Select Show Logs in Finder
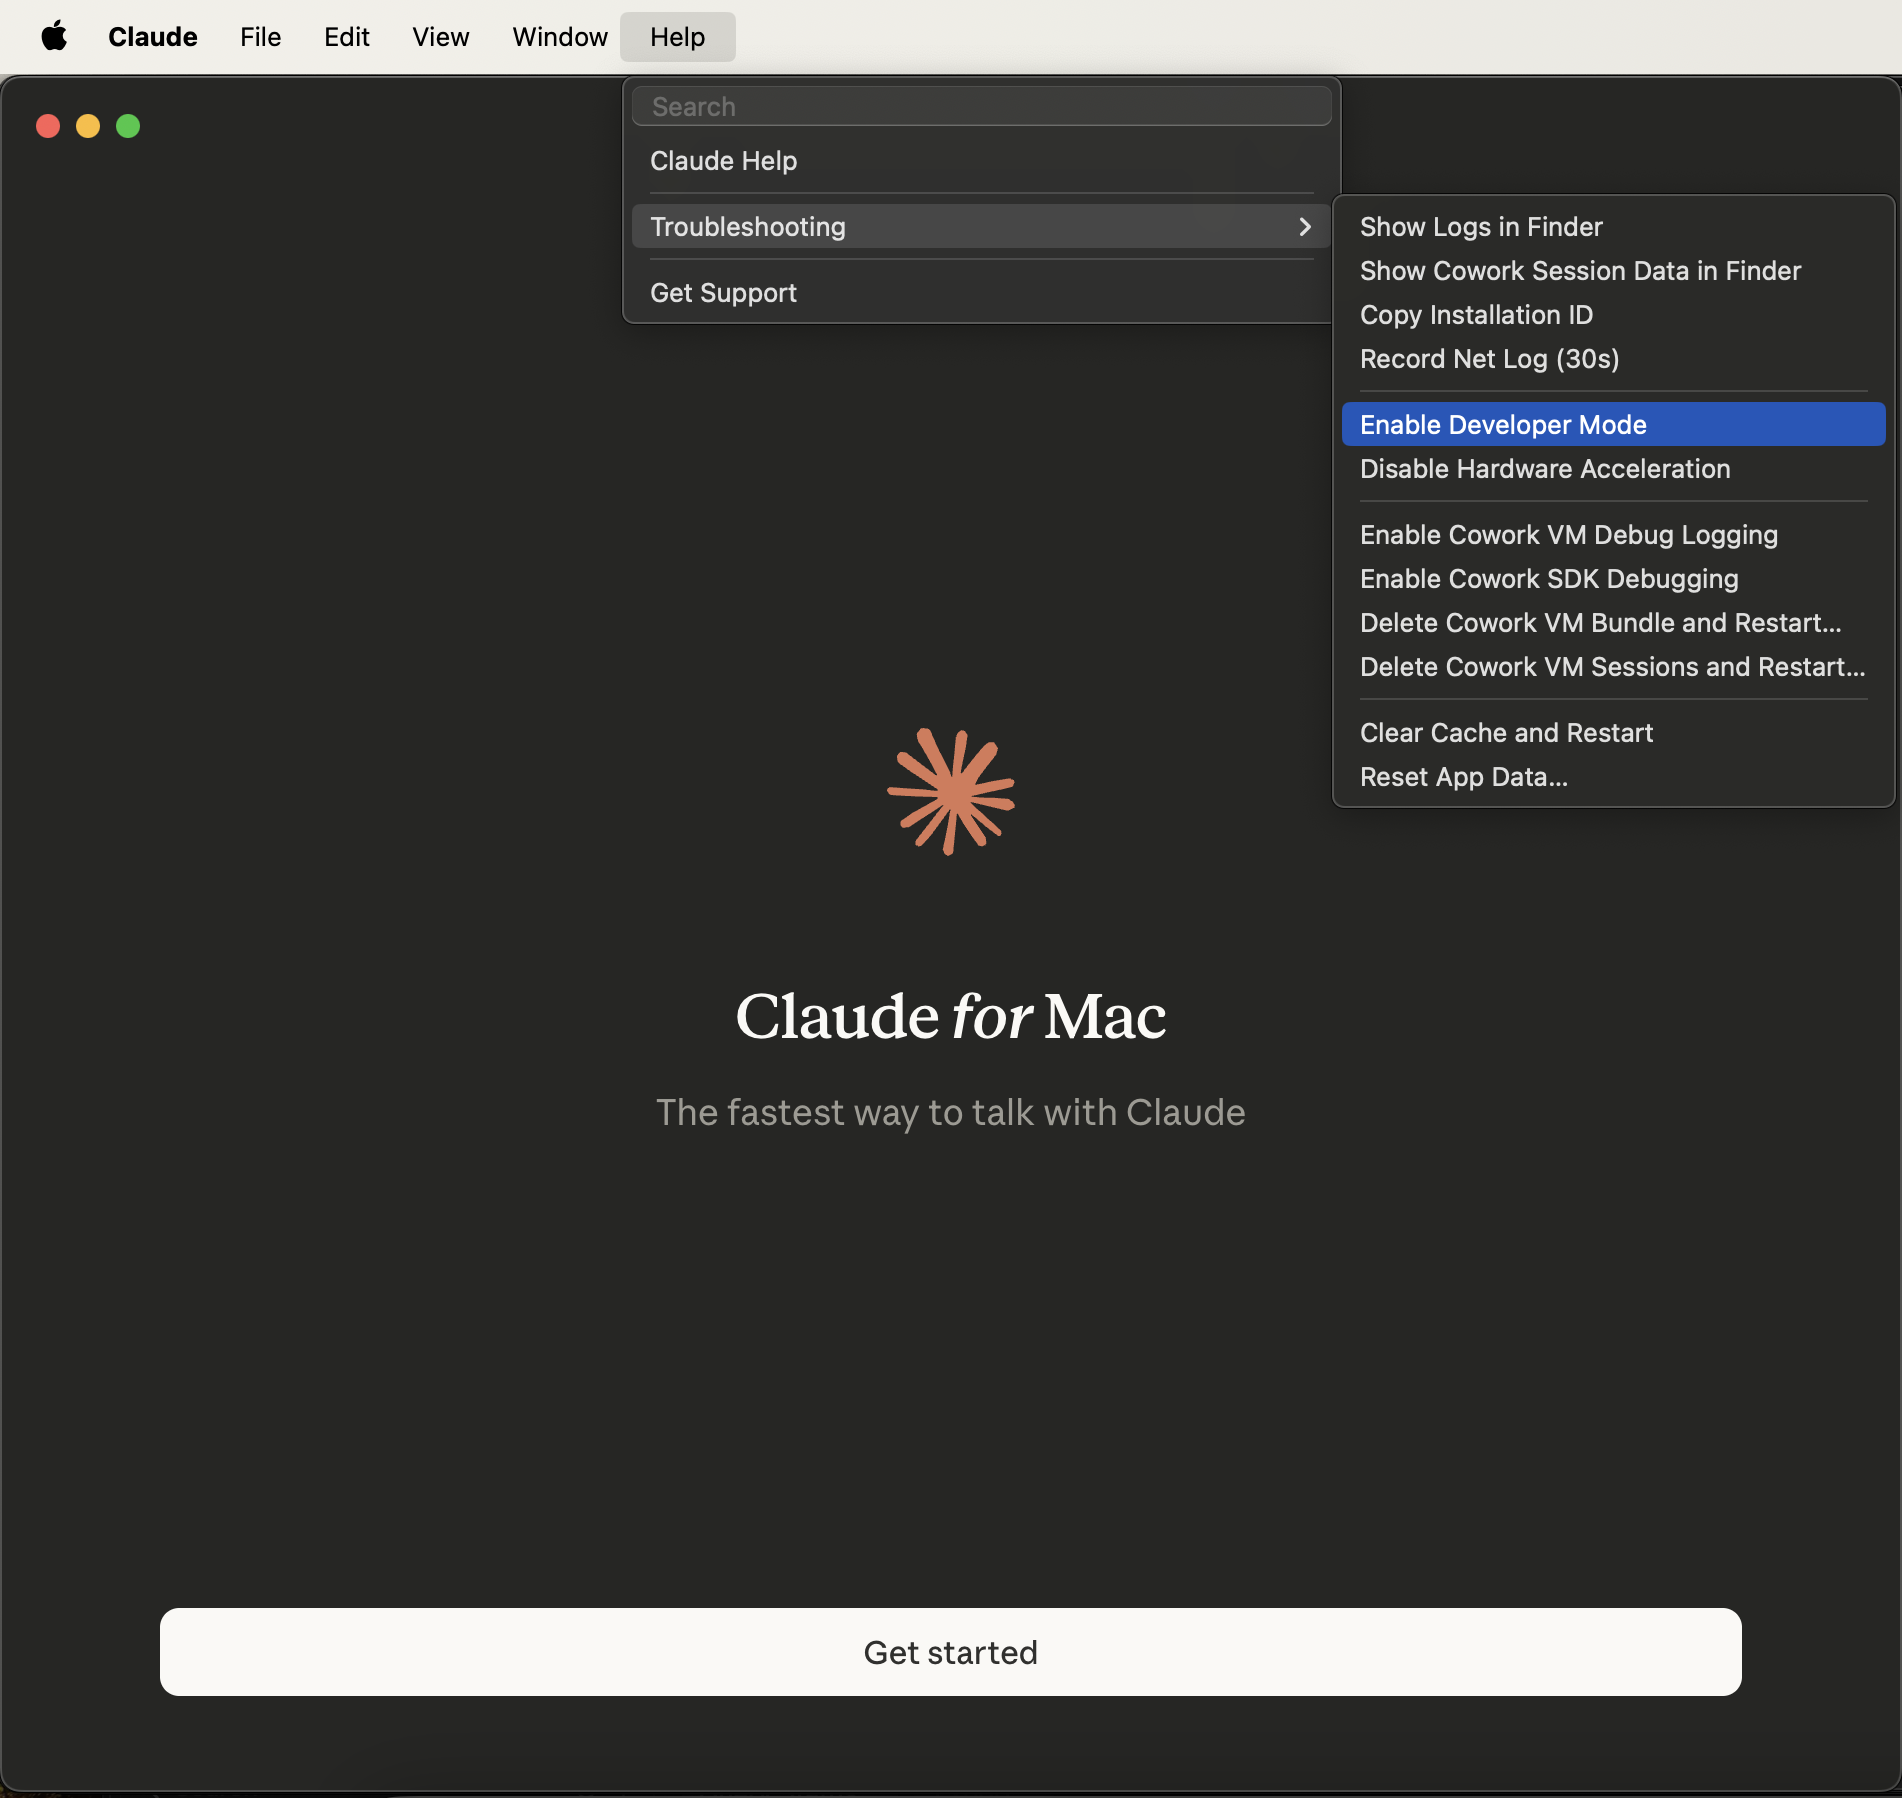The image size is (1902, 1798). click(x=1481, y=226)
